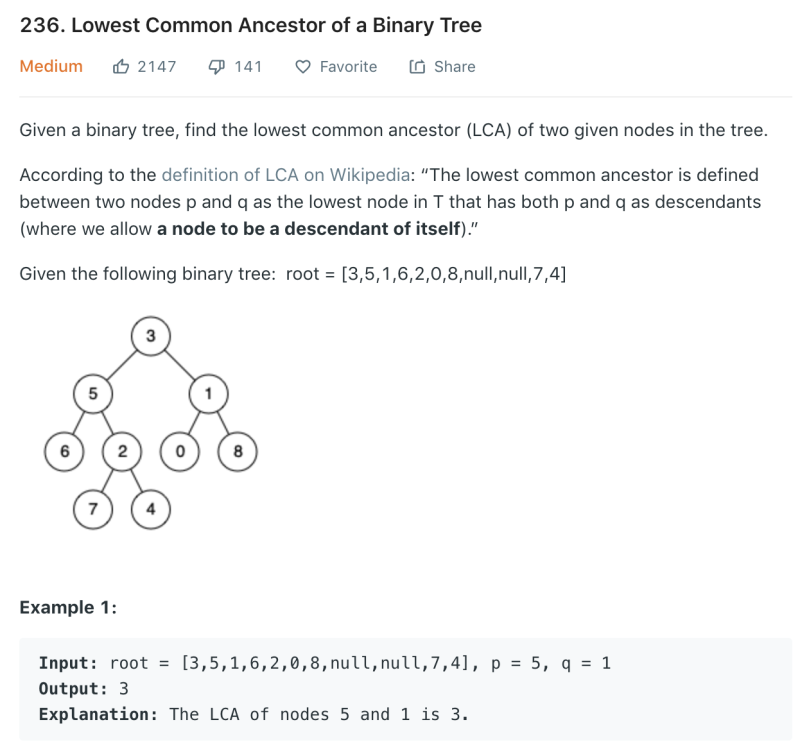800x747 pixels.
Task: Click the Medium difficulty label
Action: click(51, 66)
